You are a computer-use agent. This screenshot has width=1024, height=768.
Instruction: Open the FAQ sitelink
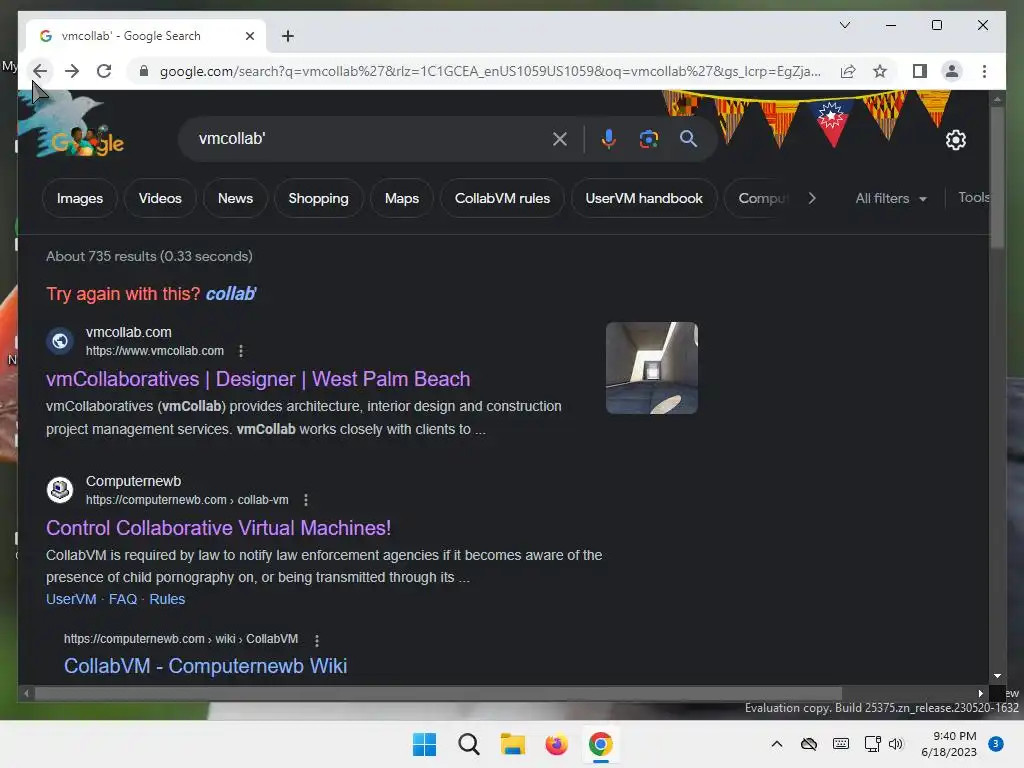click(123, 599)
